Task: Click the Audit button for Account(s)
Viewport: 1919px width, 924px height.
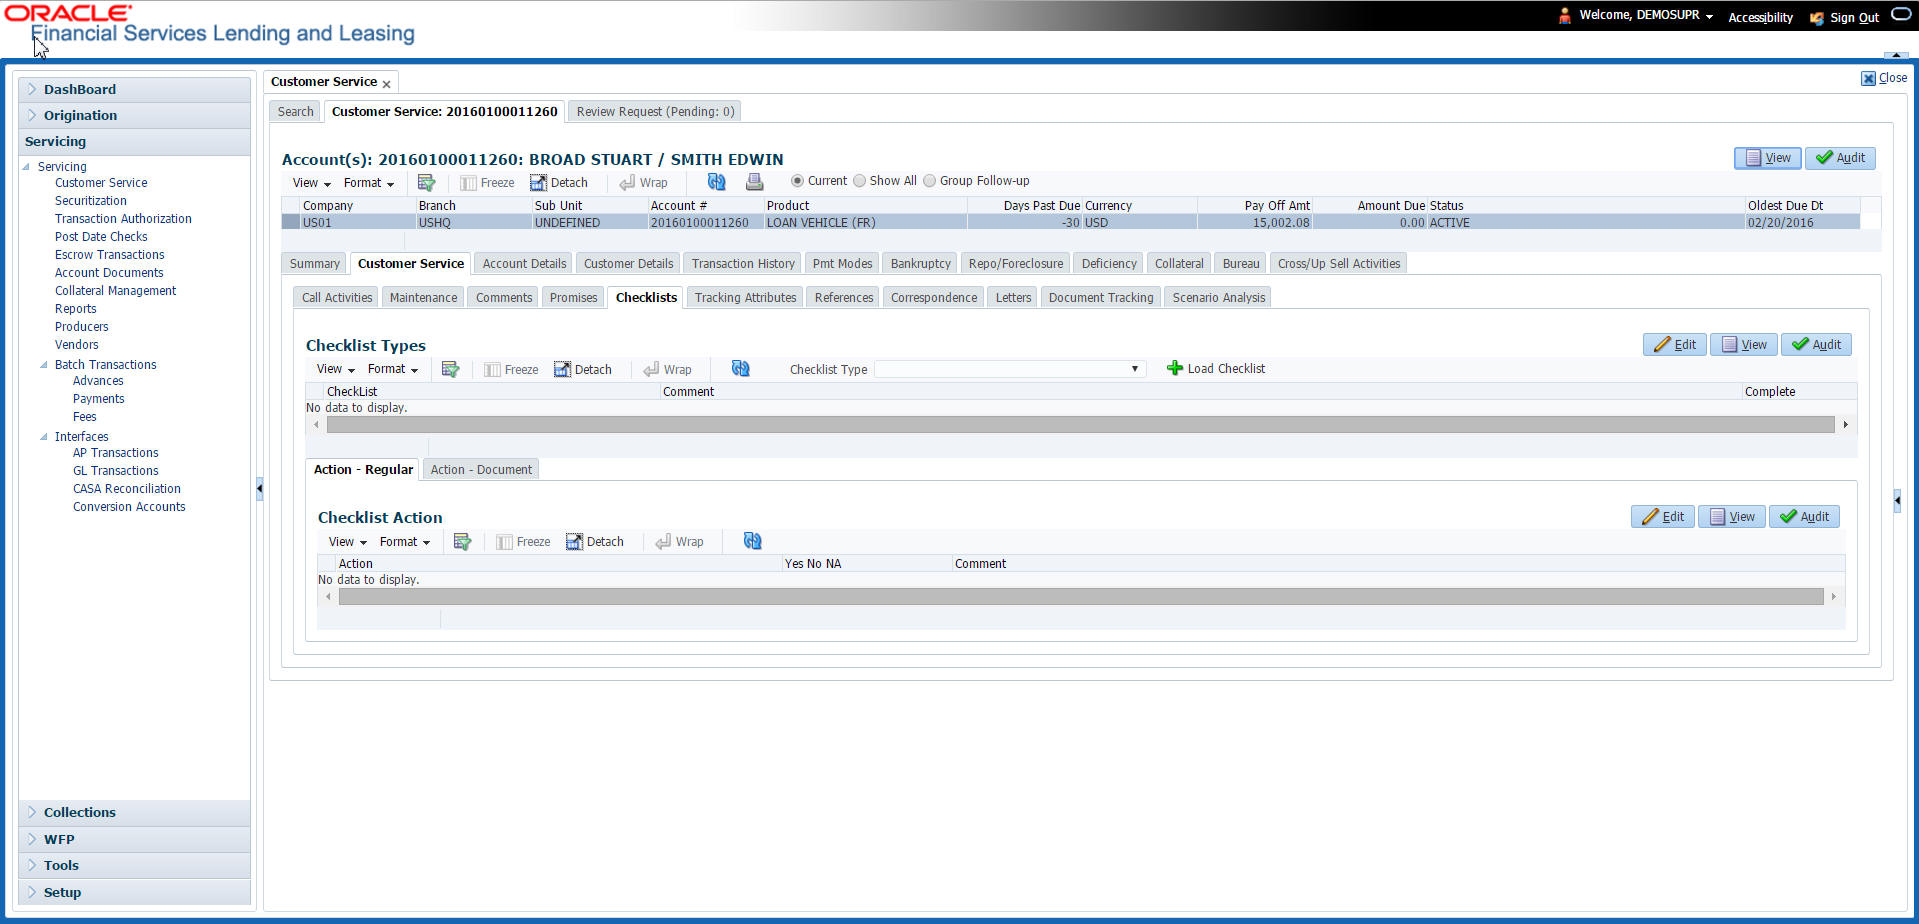Action: tap(1840, 158)
